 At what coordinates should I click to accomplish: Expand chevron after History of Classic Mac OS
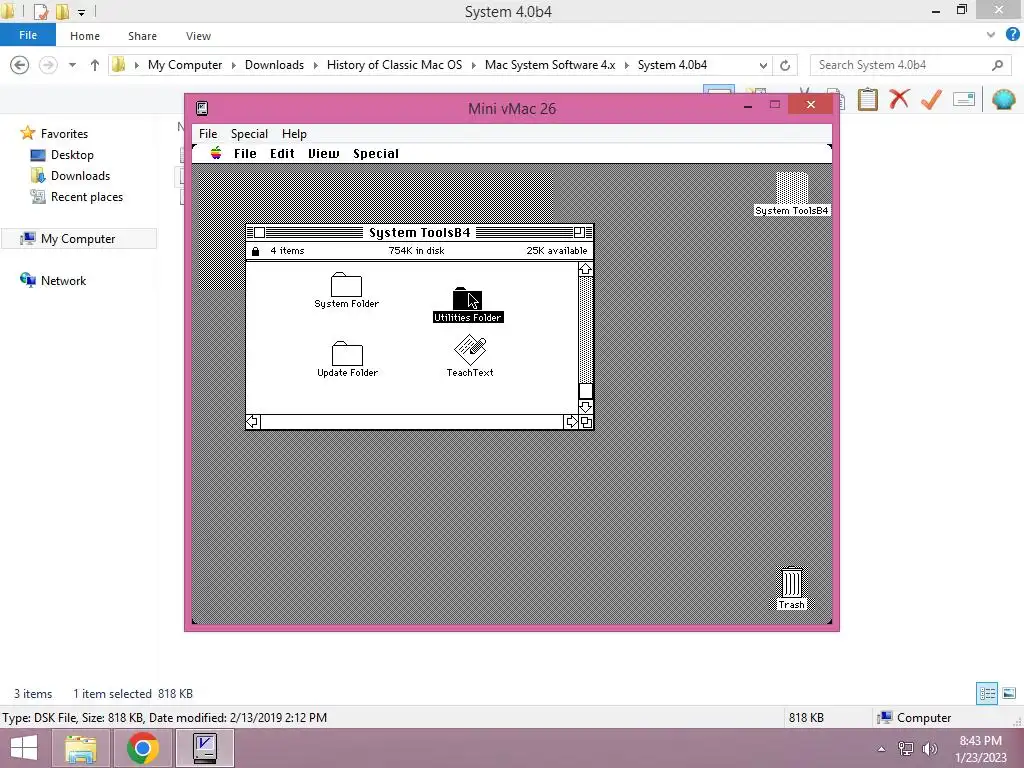coord(473,65)
